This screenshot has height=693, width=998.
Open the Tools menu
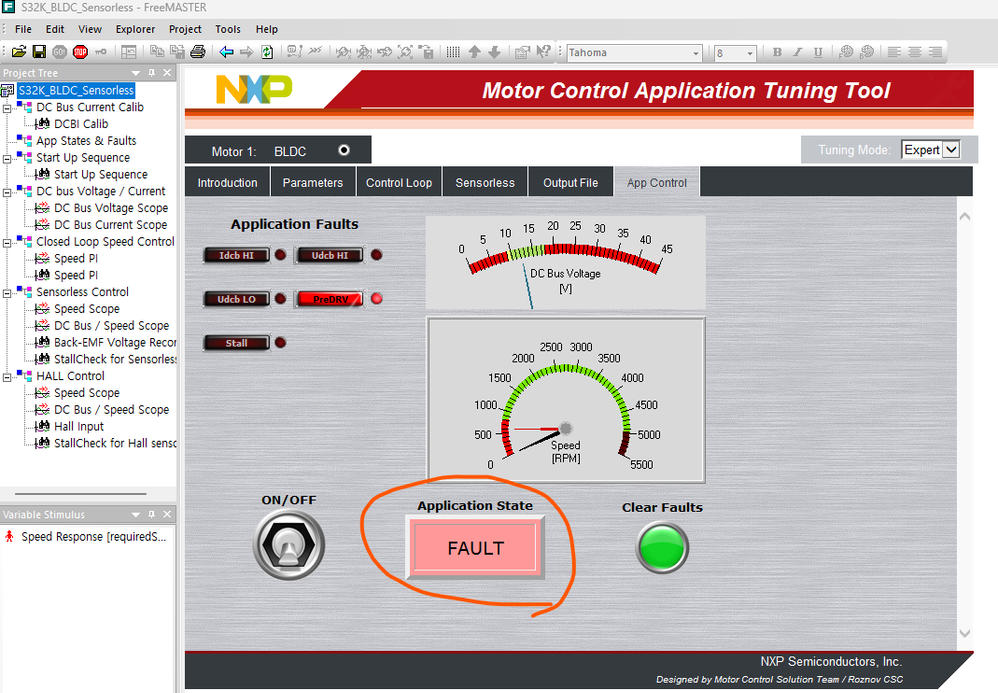[228, 29]
